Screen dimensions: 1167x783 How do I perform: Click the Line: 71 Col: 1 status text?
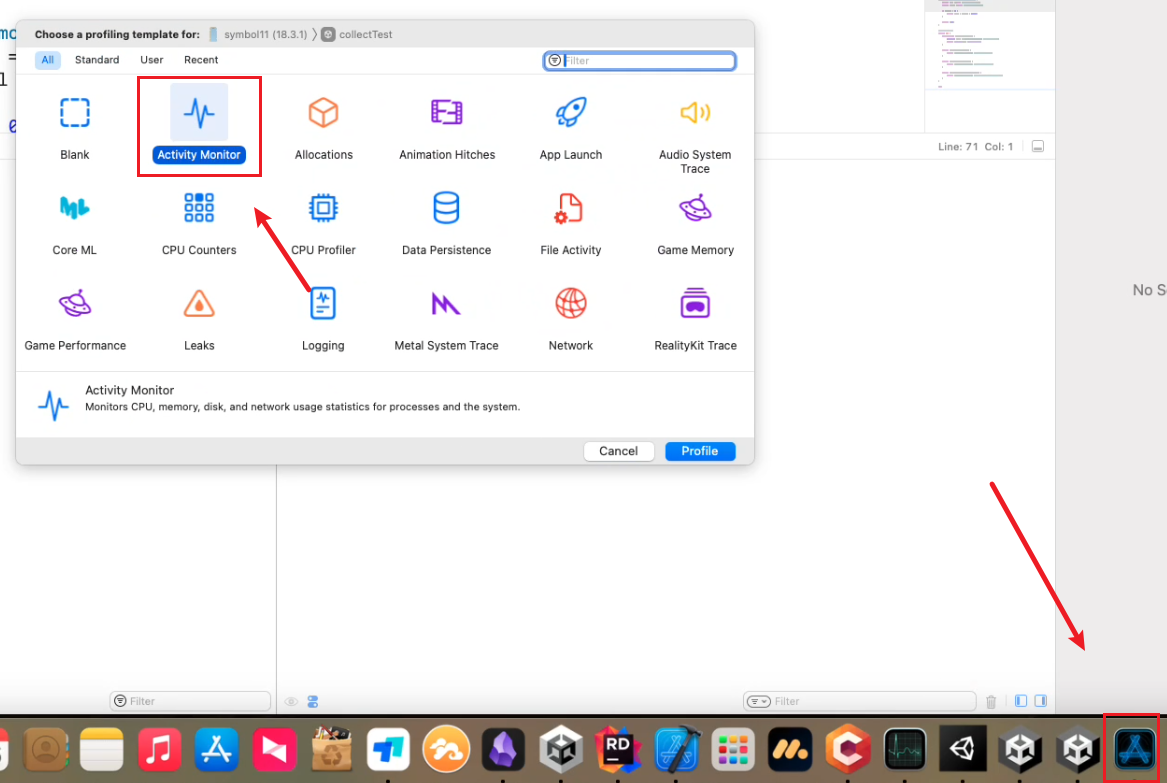pos(975,147)
